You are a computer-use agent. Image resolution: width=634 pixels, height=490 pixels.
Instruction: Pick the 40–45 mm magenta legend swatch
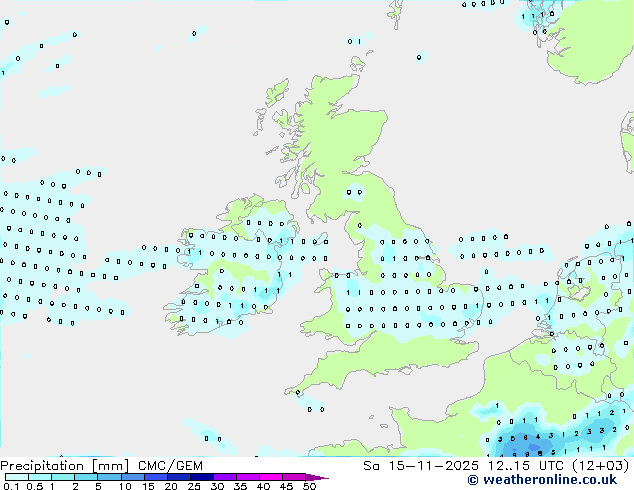271,477
